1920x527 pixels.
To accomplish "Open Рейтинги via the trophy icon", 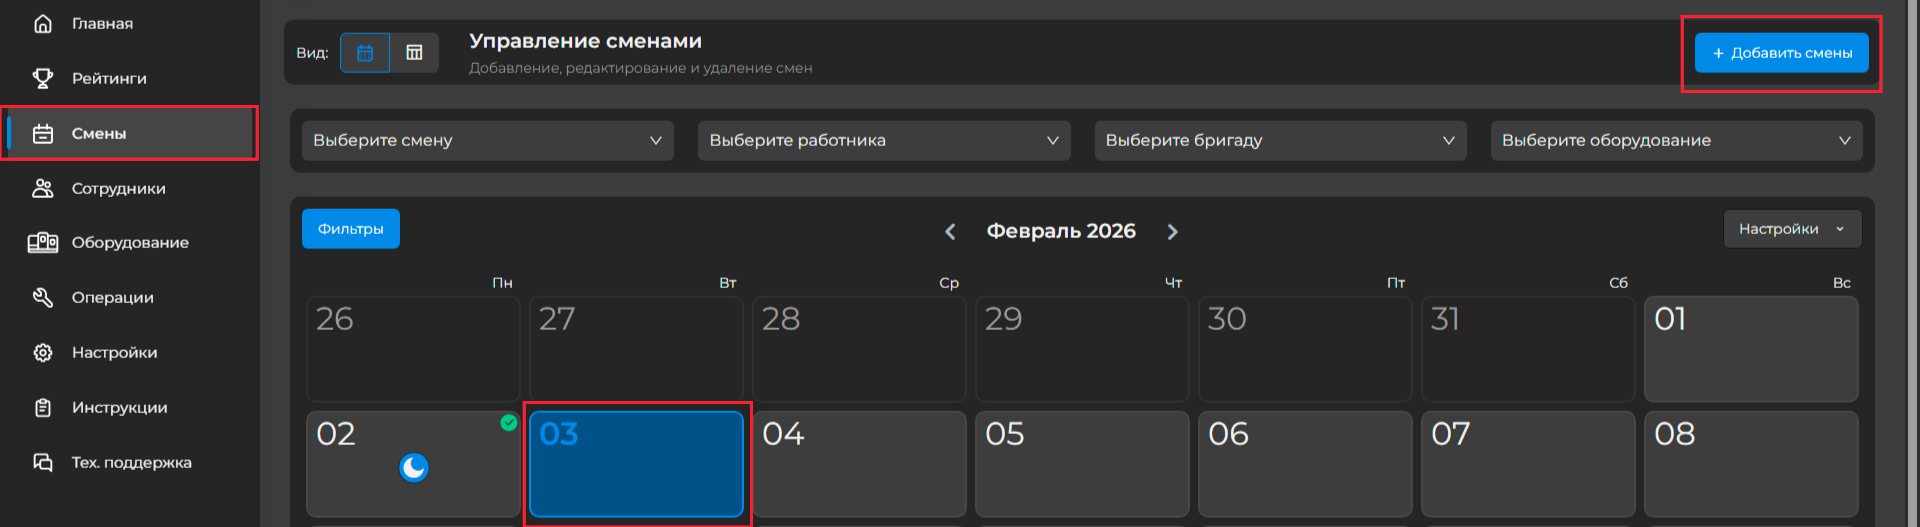I will [x=43, y=78].
